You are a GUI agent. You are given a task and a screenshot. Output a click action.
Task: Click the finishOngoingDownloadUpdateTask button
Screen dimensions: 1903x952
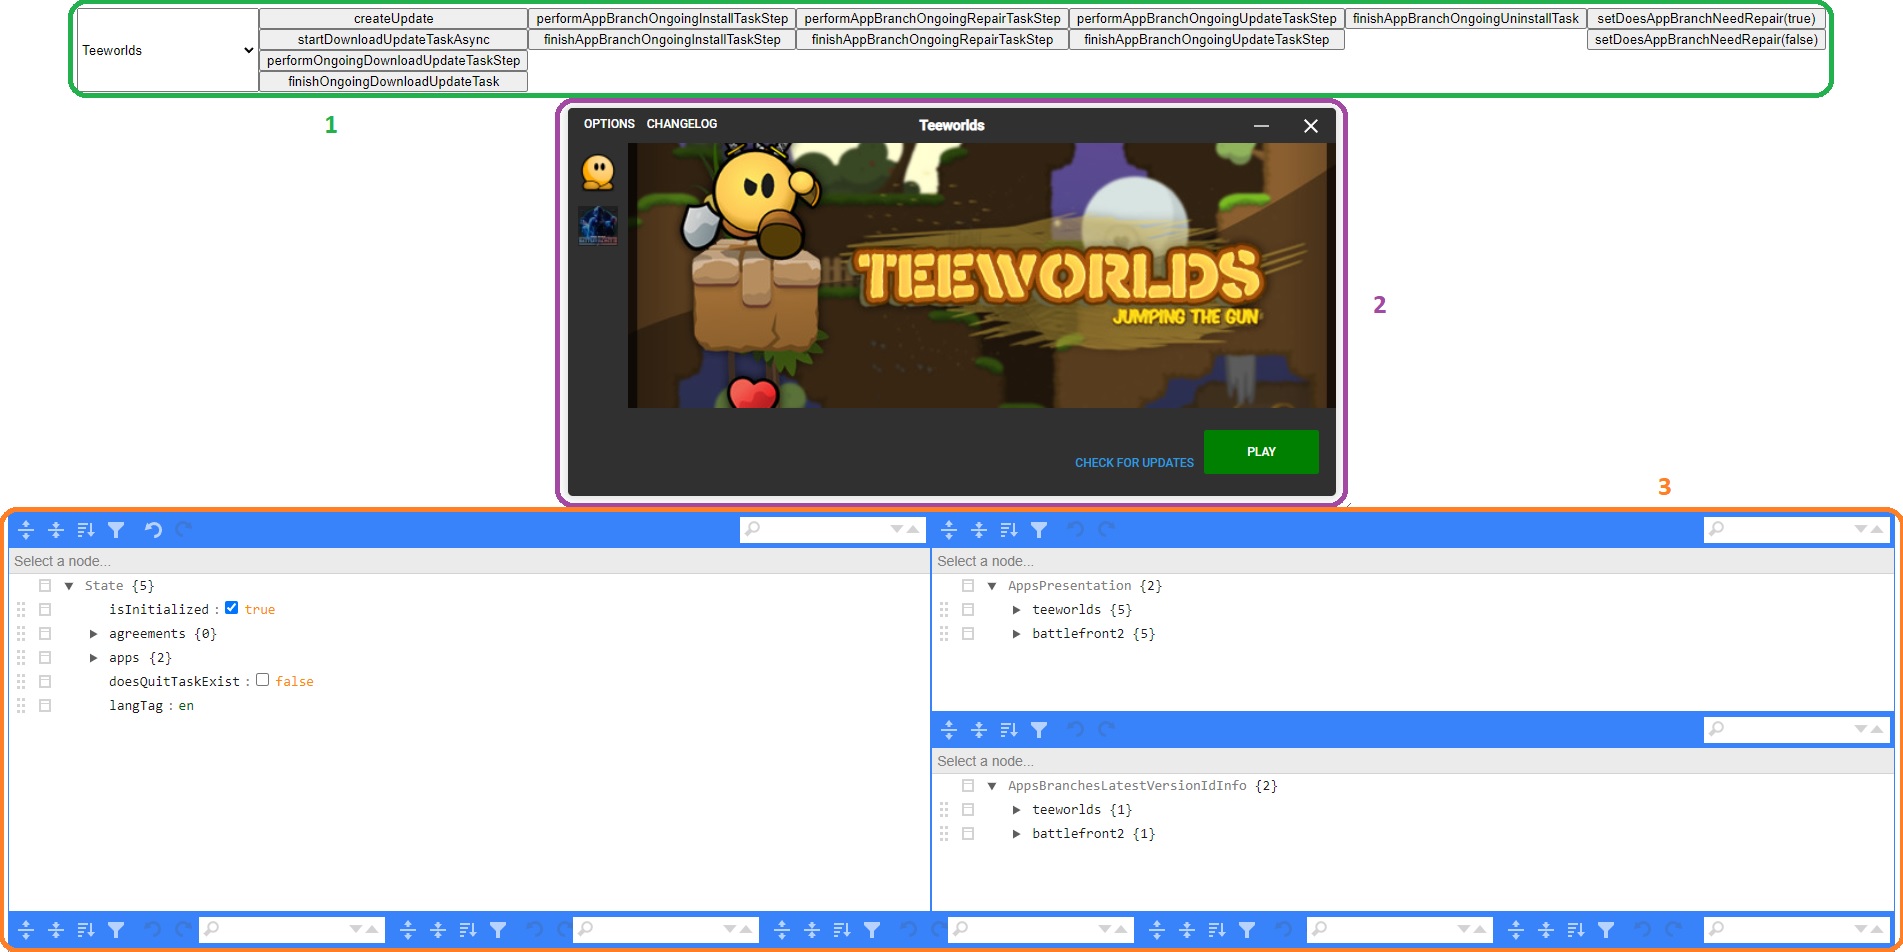[x=394, y=82]
